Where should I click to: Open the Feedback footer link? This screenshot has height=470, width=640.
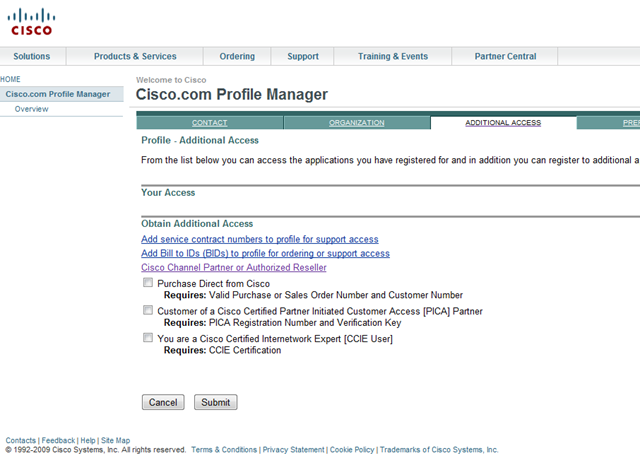58,440
